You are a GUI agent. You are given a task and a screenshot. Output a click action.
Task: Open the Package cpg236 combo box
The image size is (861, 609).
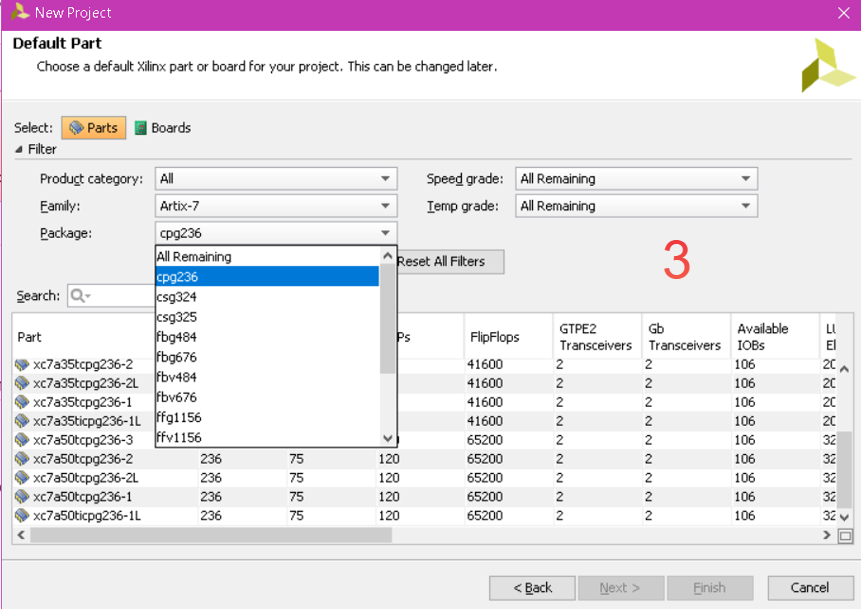pyautogui.click(x=276, y=233)
